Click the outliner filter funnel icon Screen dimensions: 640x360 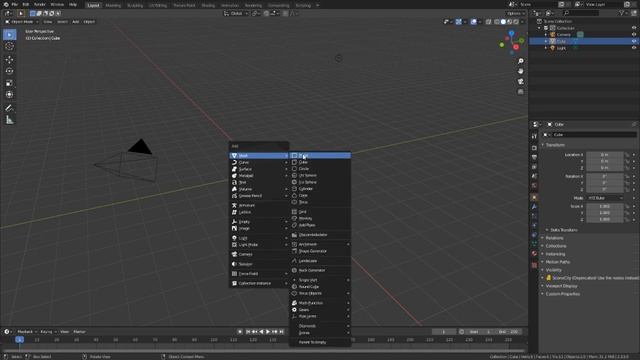[622, 13]
